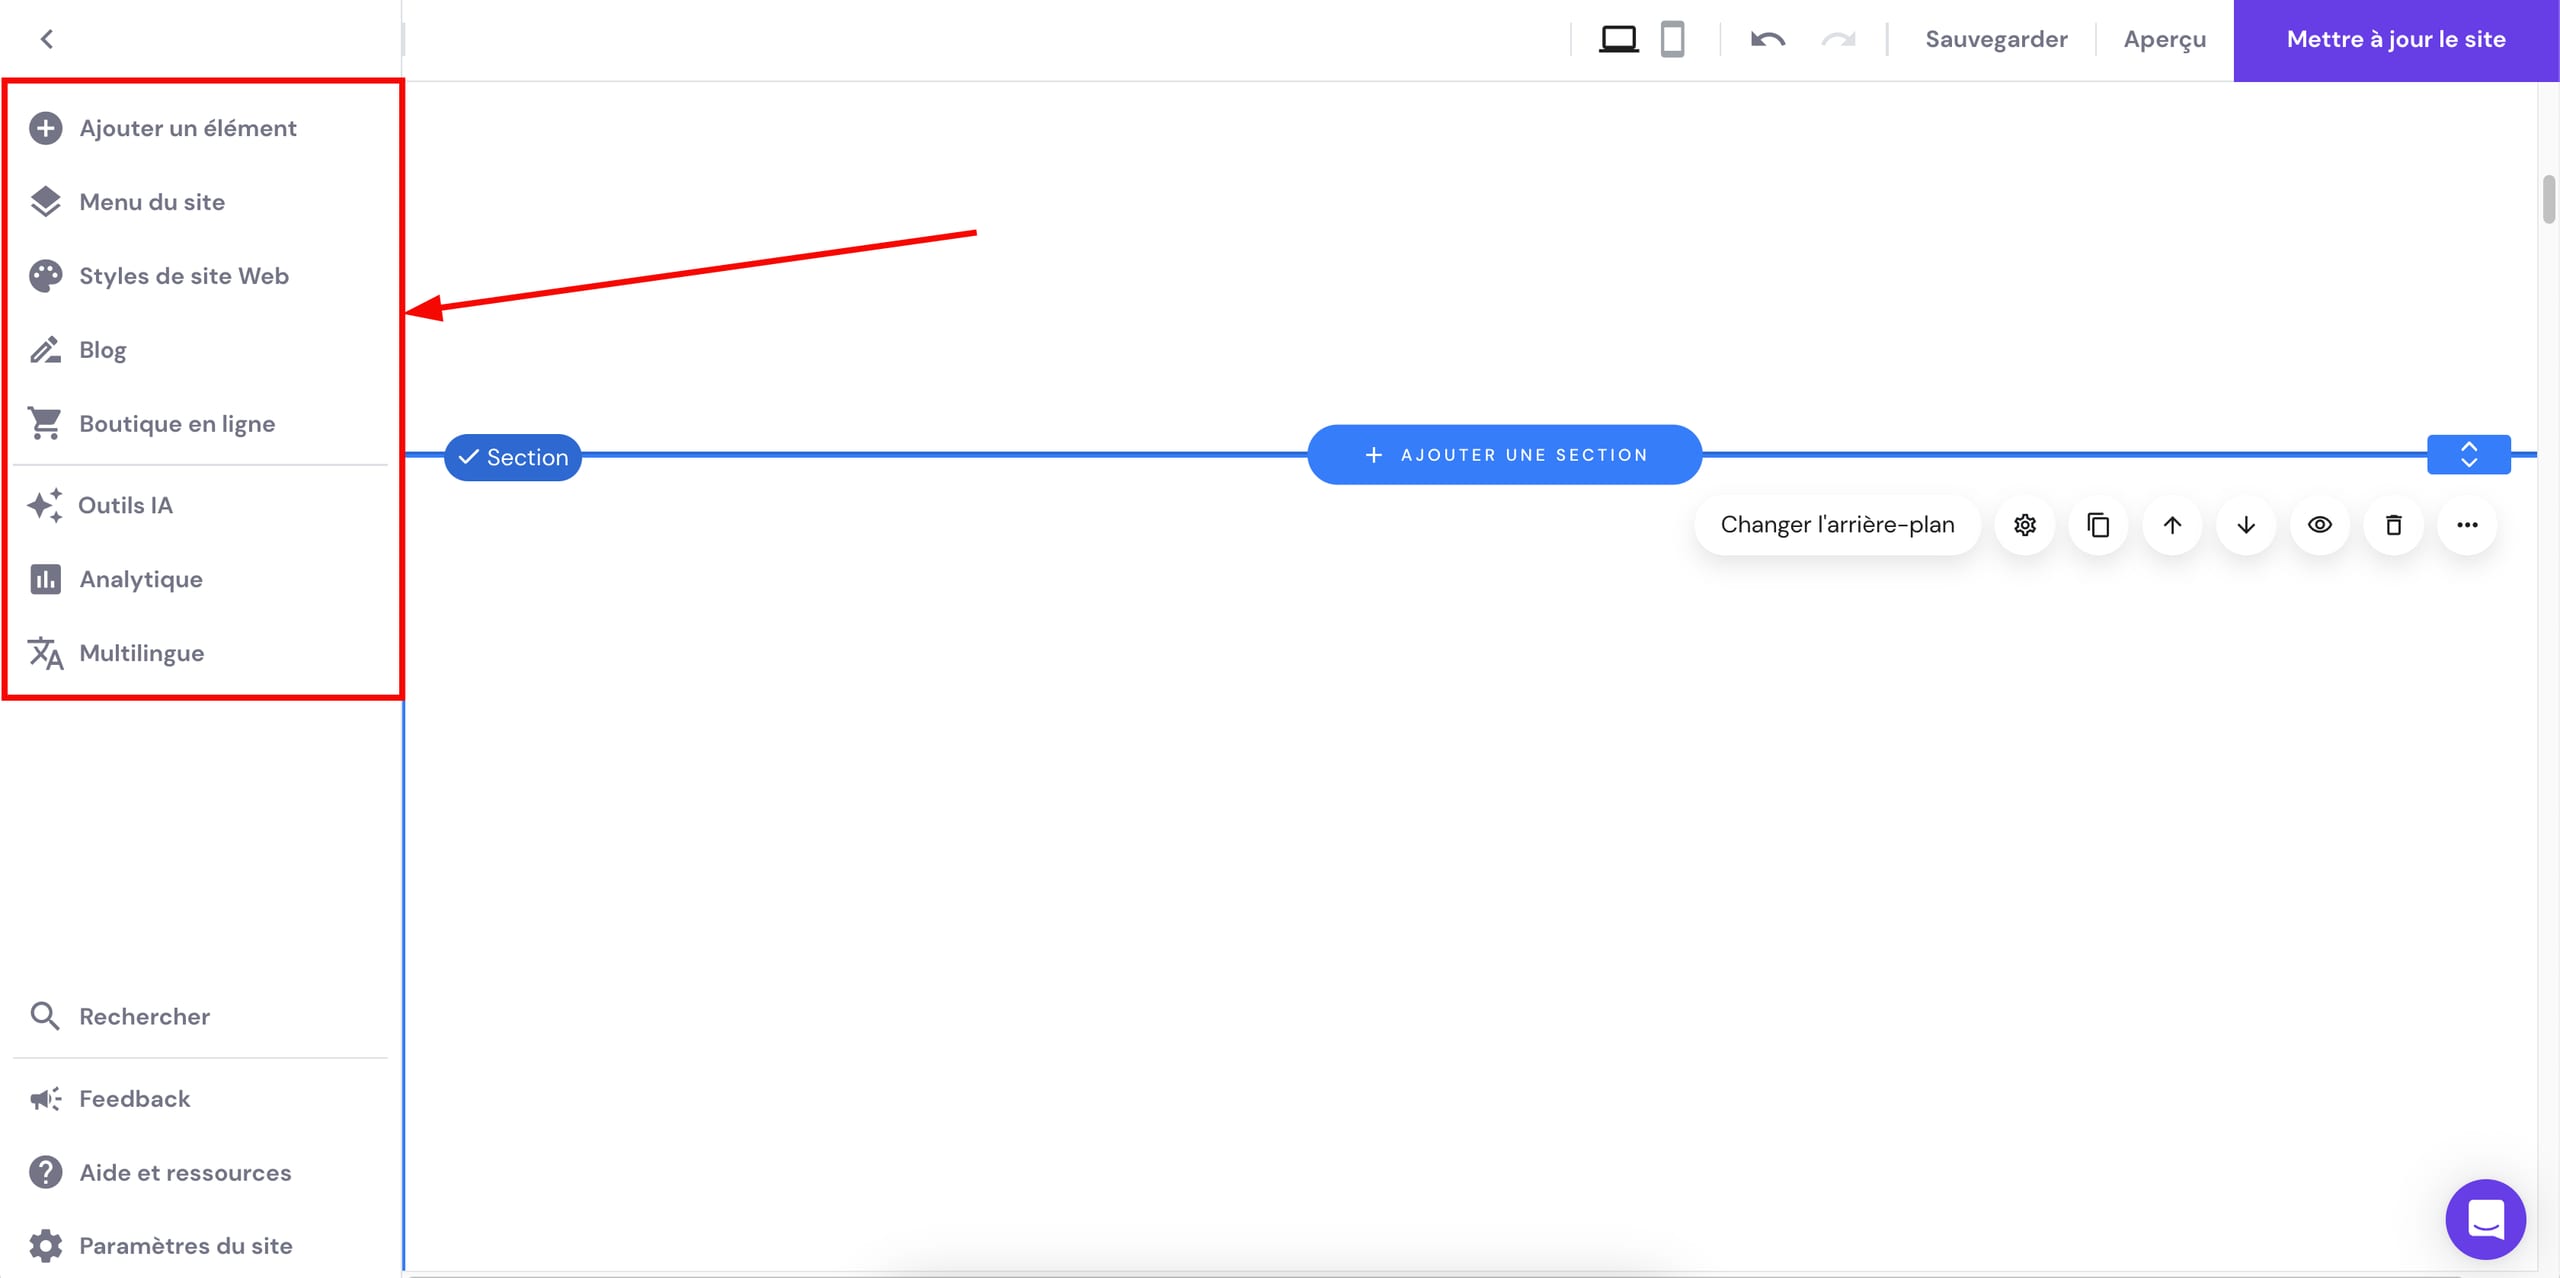The height and width of the screenshot is (1278, 2560).
Task: Switch to mobile preview mode
Action: point(1672,39)
